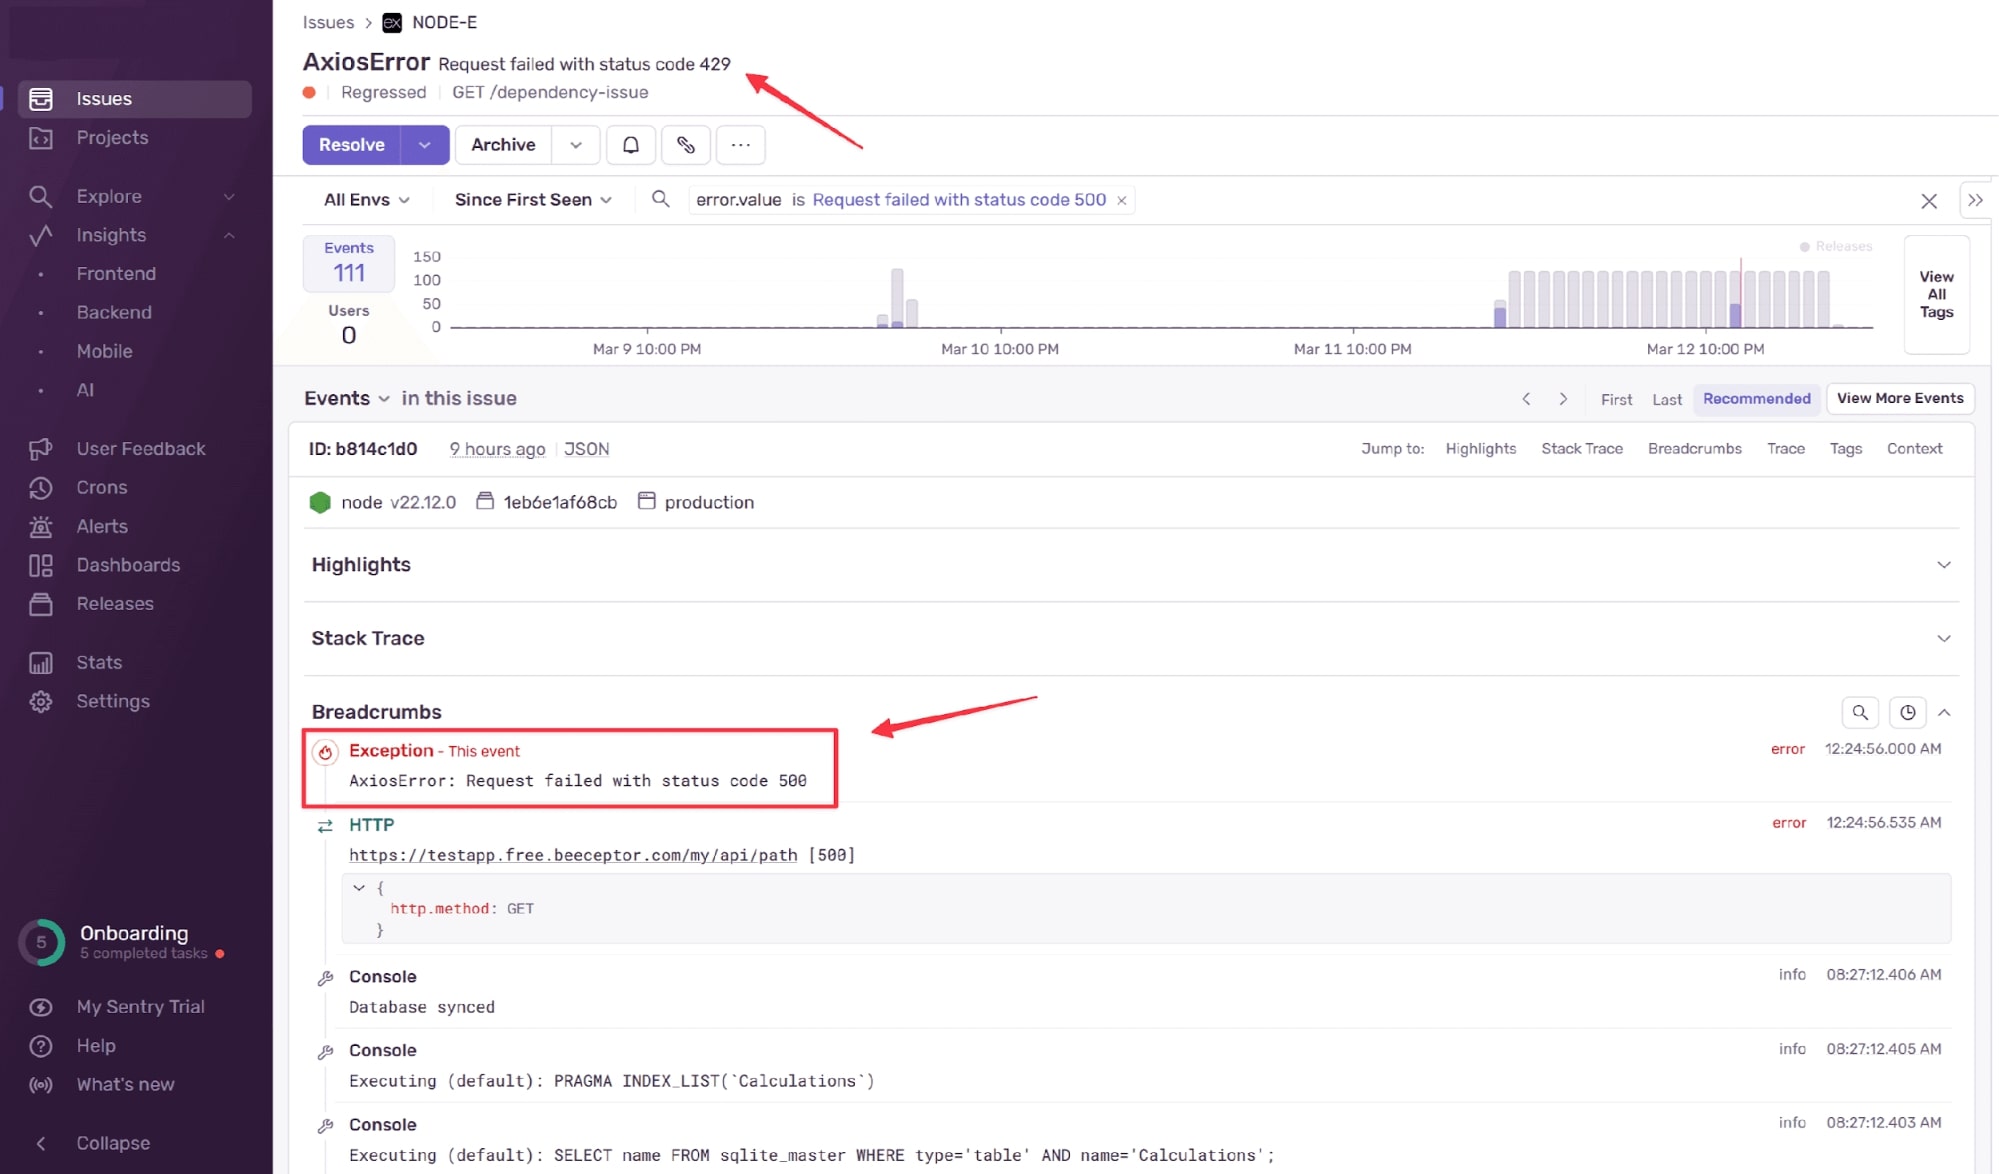Open the Releases section
This screenshot has height=1174, width=1999.
tap(115, 603)
